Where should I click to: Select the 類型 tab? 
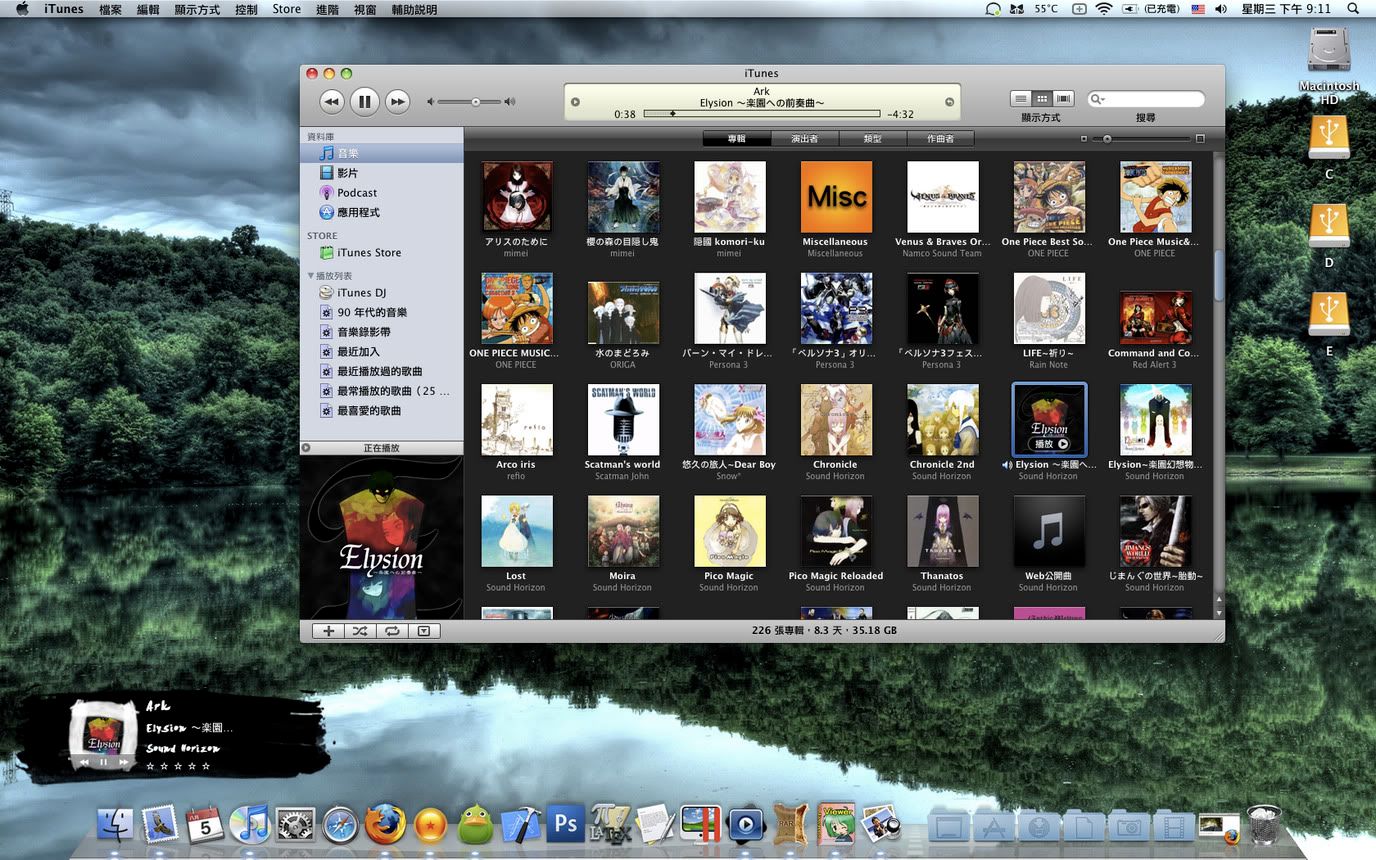(873, 139)
